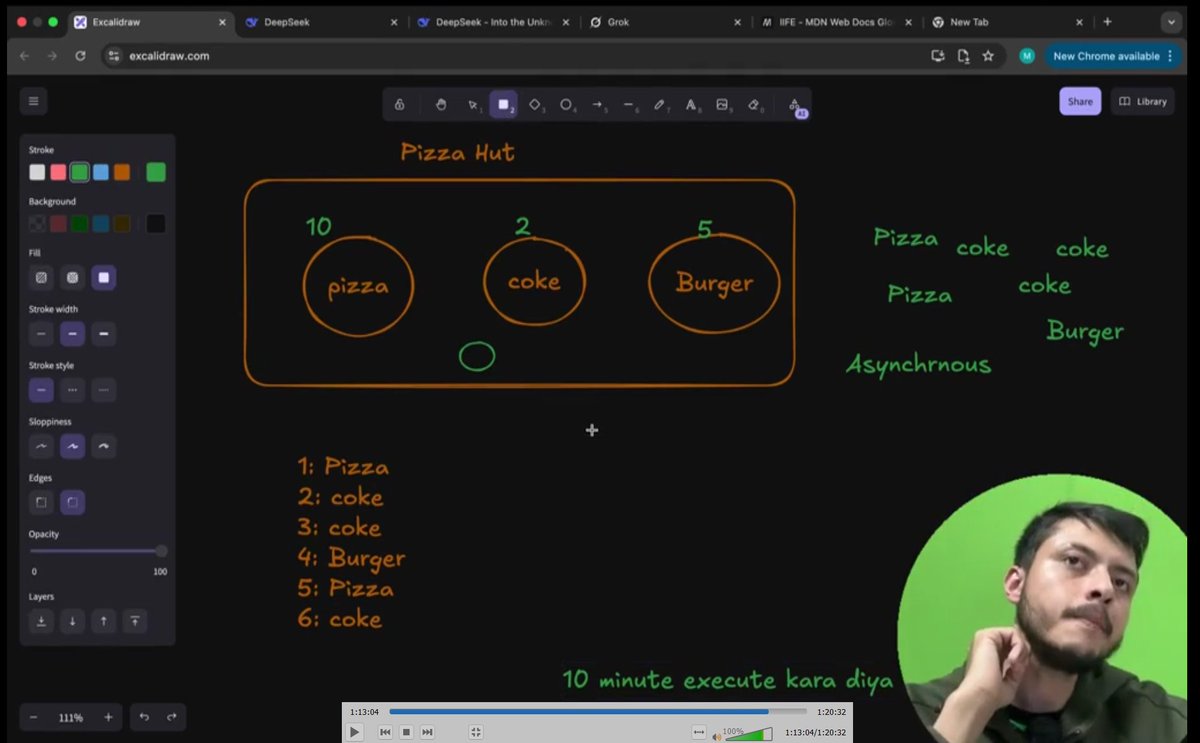Select the Arrow tool
The width and height of the screenshot is (1200, 743).
click(597, 104)
